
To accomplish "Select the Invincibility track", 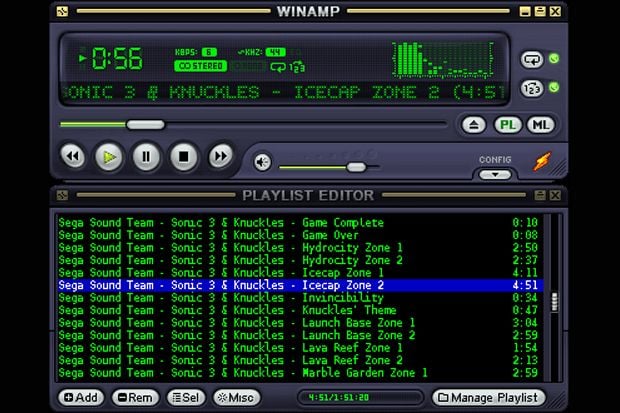I will pyautogui.click(x=301, y=297).
